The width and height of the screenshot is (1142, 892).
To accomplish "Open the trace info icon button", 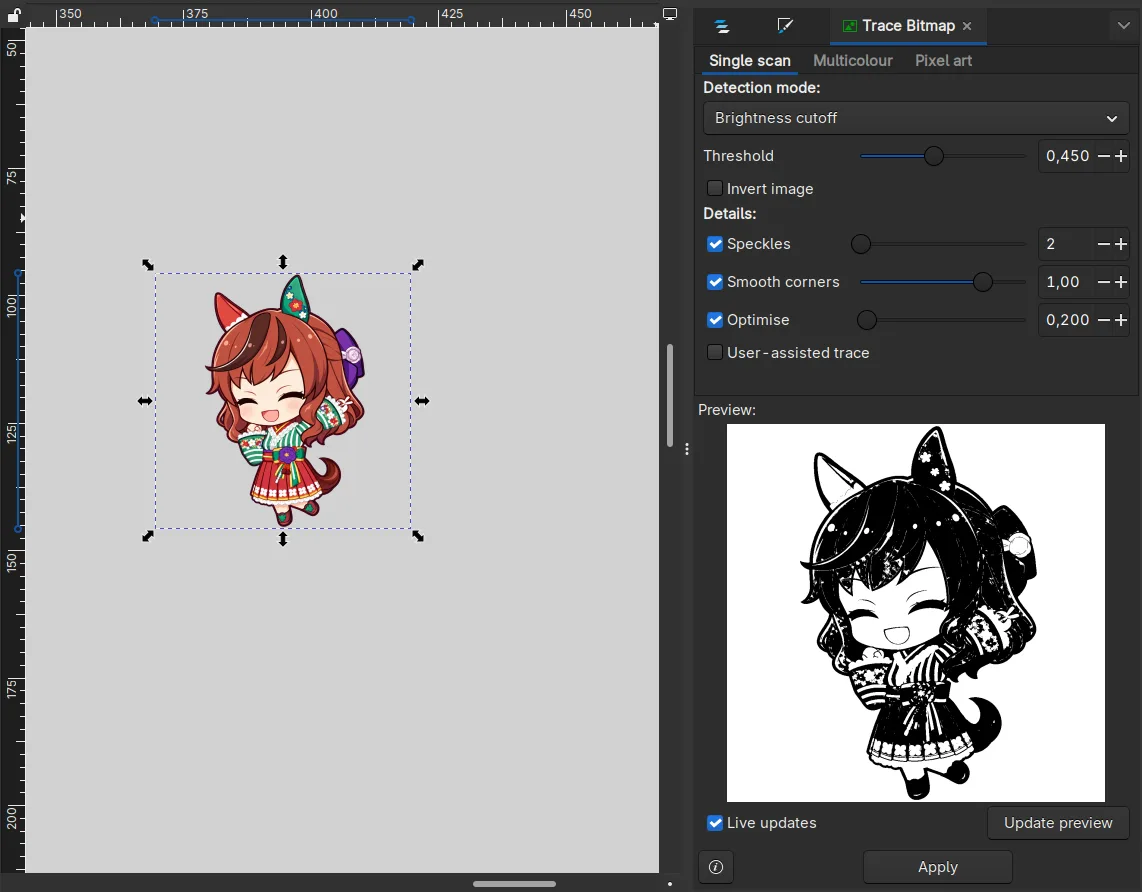I will [716, 867].
